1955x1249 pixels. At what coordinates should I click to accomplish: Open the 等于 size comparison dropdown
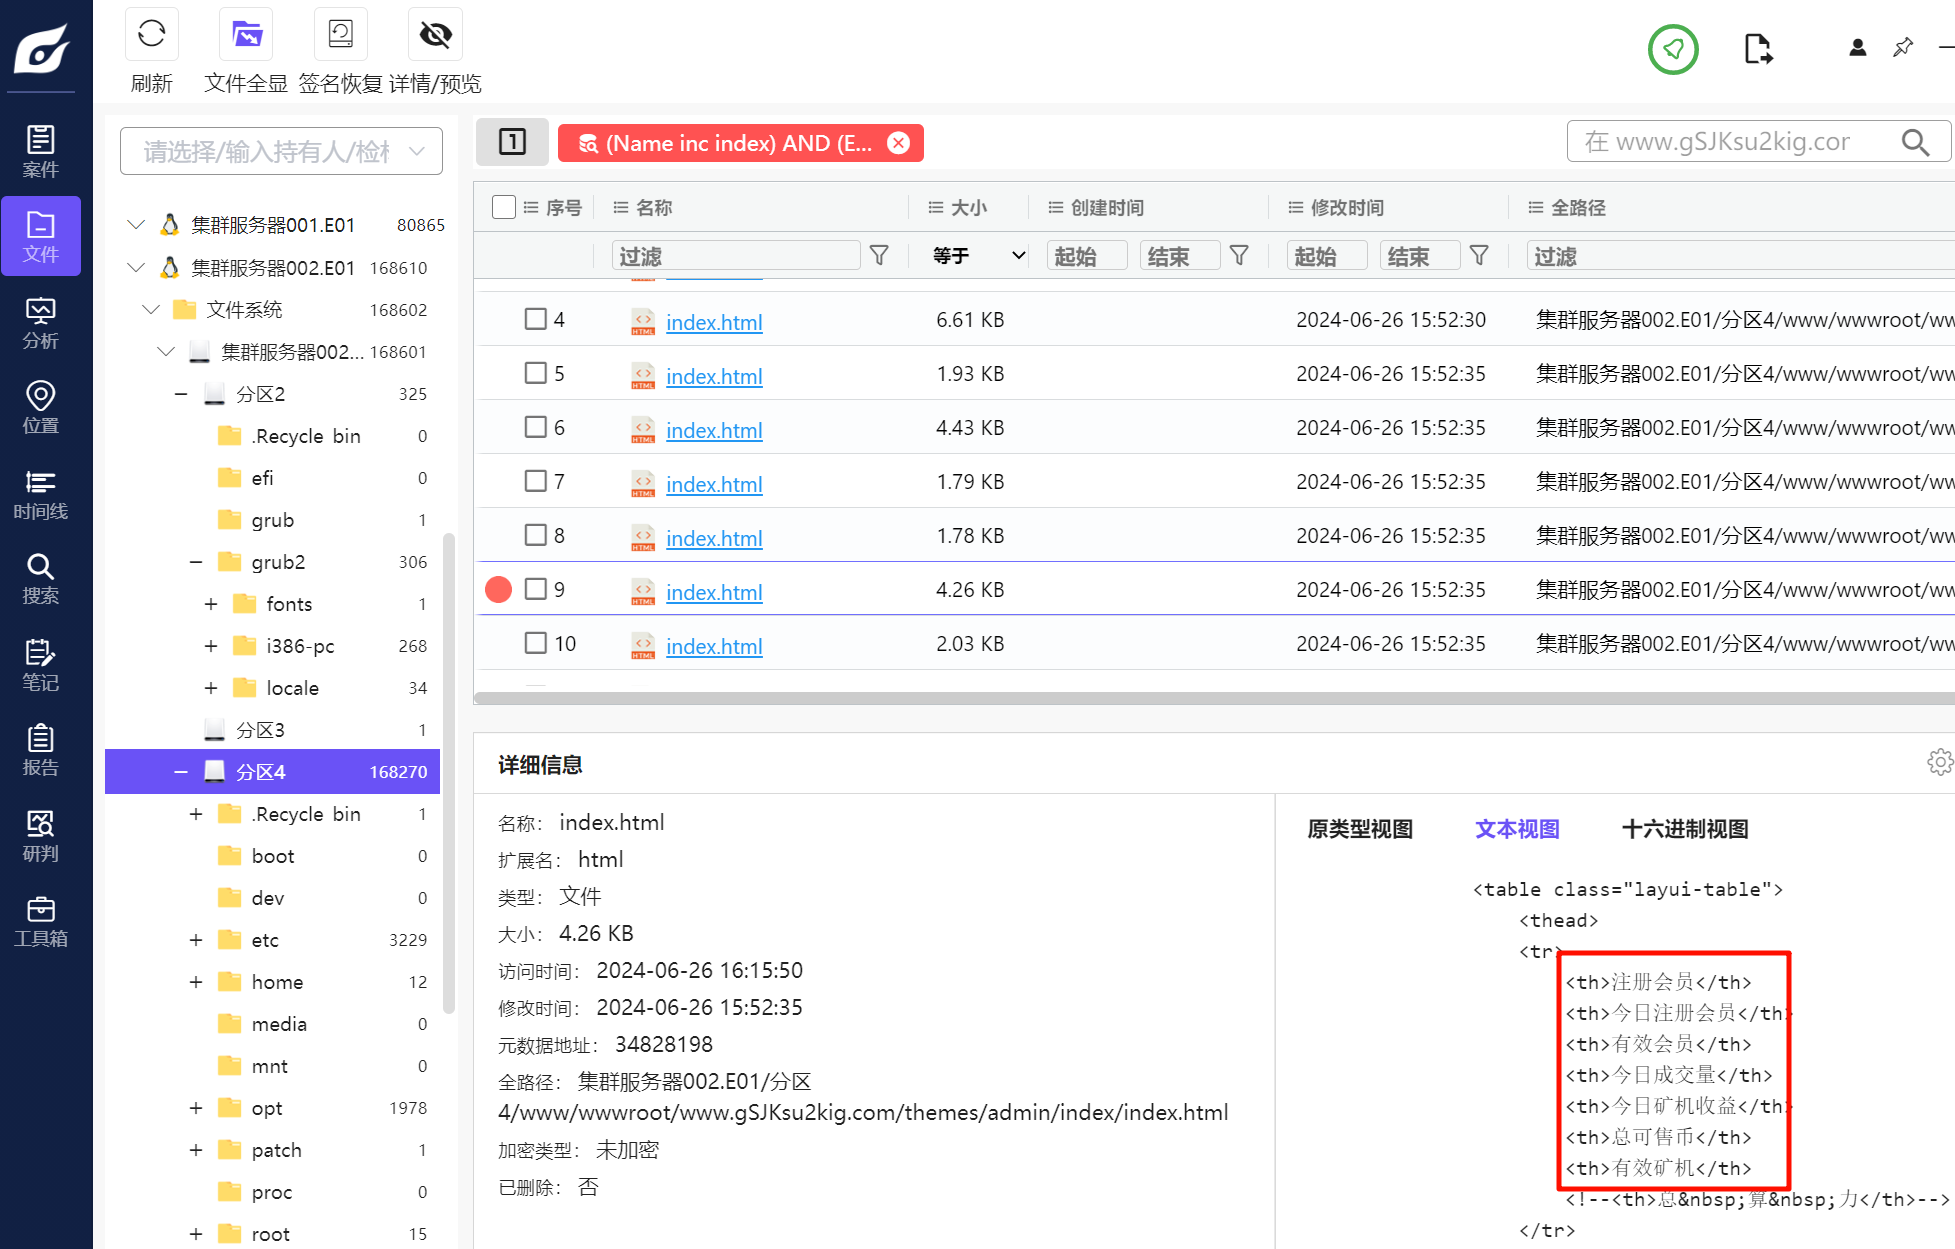978,256
